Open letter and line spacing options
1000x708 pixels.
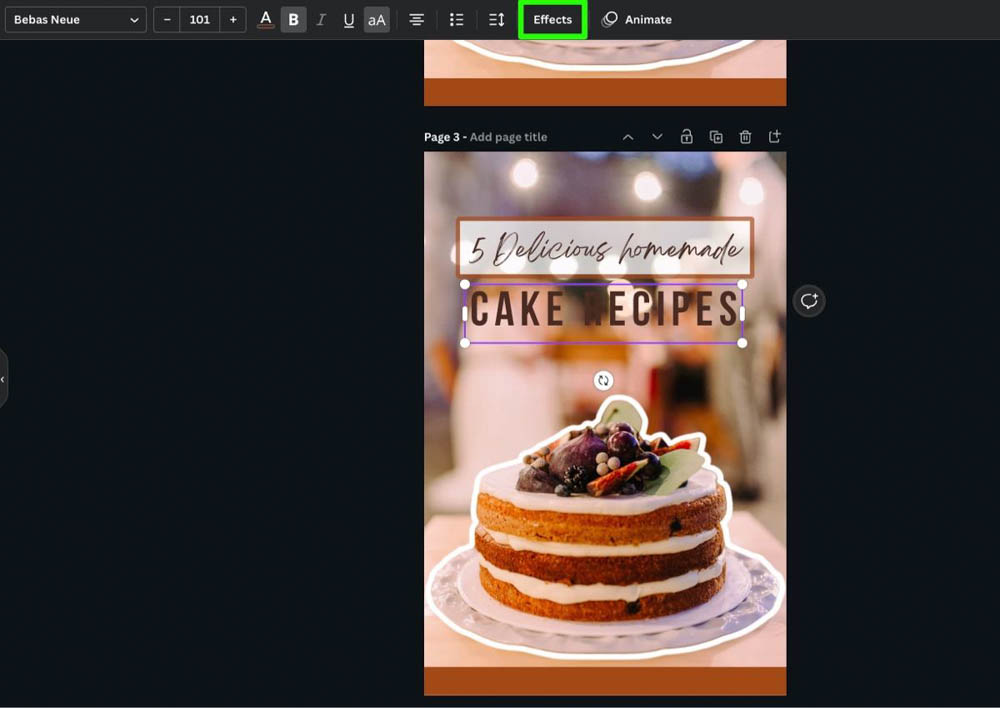click(x=497, y=20)
